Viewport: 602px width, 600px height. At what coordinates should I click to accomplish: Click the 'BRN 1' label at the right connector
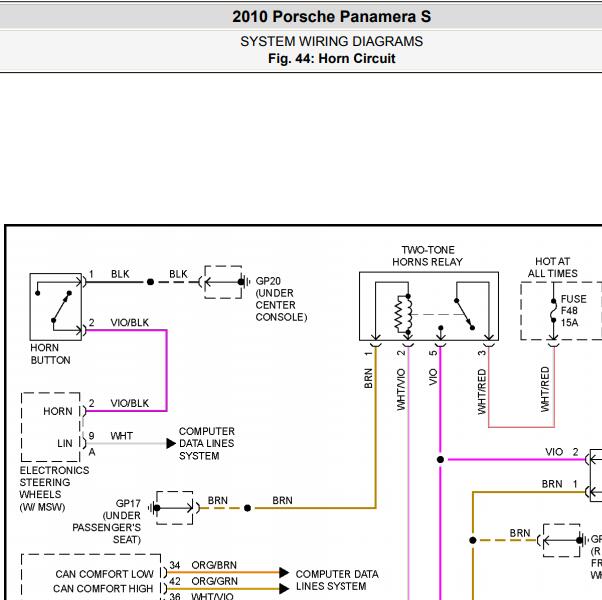[x=560, y=484]
